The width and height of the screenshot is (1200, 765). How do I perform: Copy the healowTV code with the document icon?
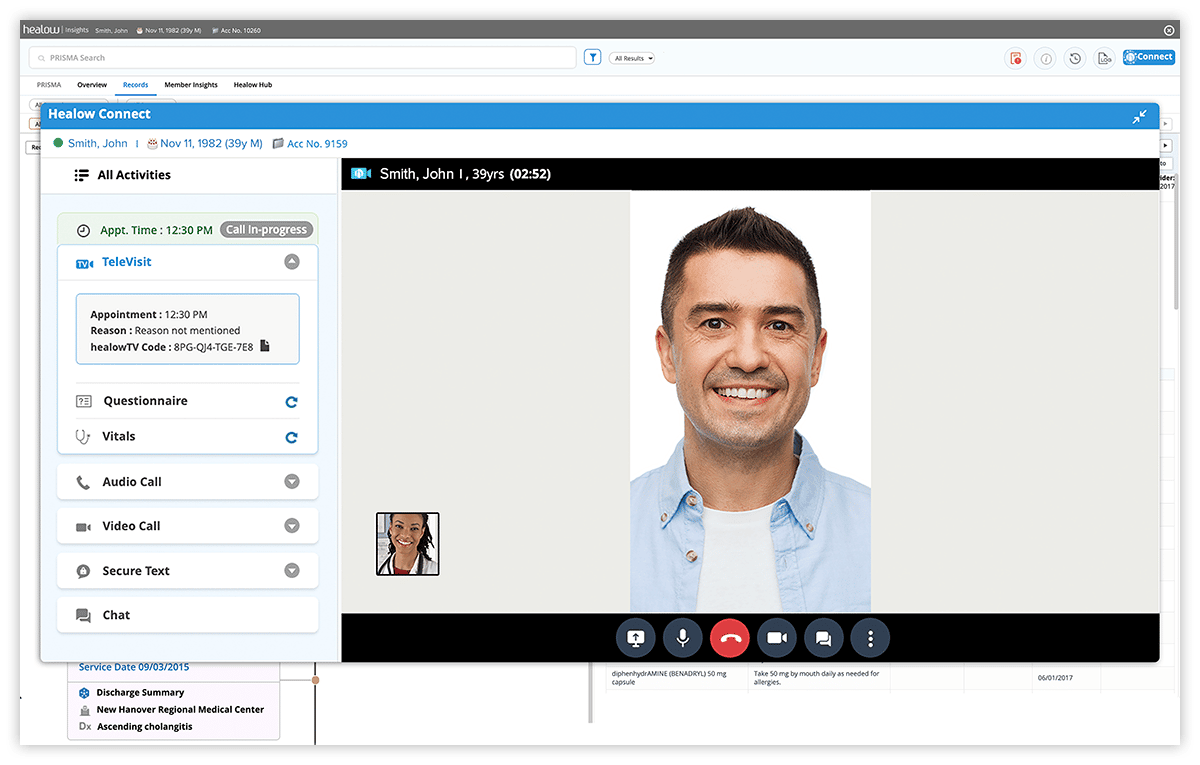265,346
